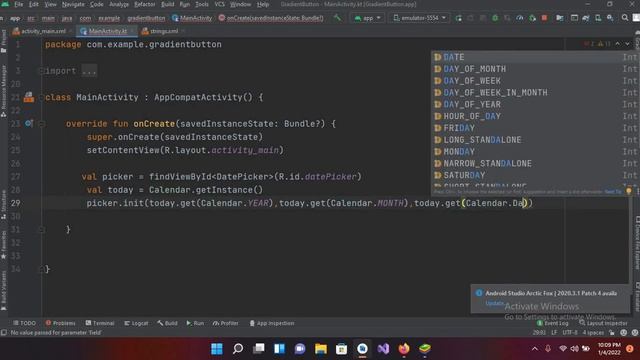The width and height of the screenshot is (640, 360).
Task: Click the Rerun app icon
Action: (458, 18)
